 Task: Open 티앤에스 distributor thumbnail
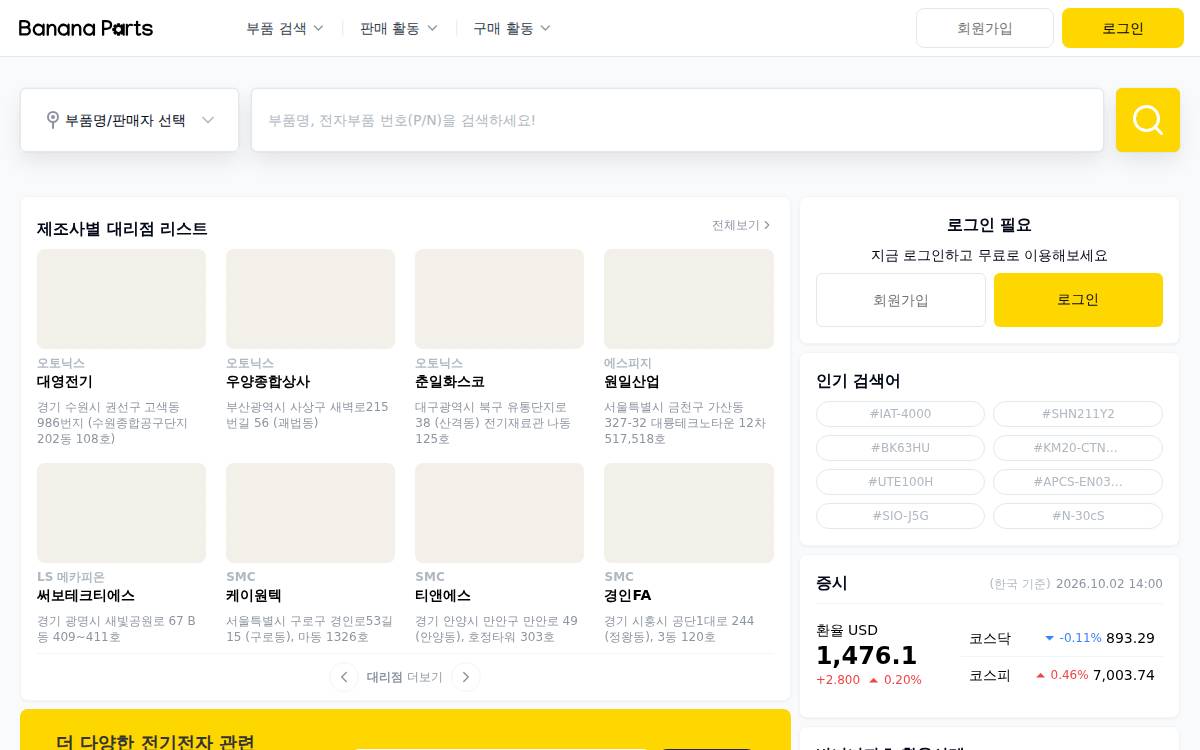pyautogui.click(x=499, y=513)
